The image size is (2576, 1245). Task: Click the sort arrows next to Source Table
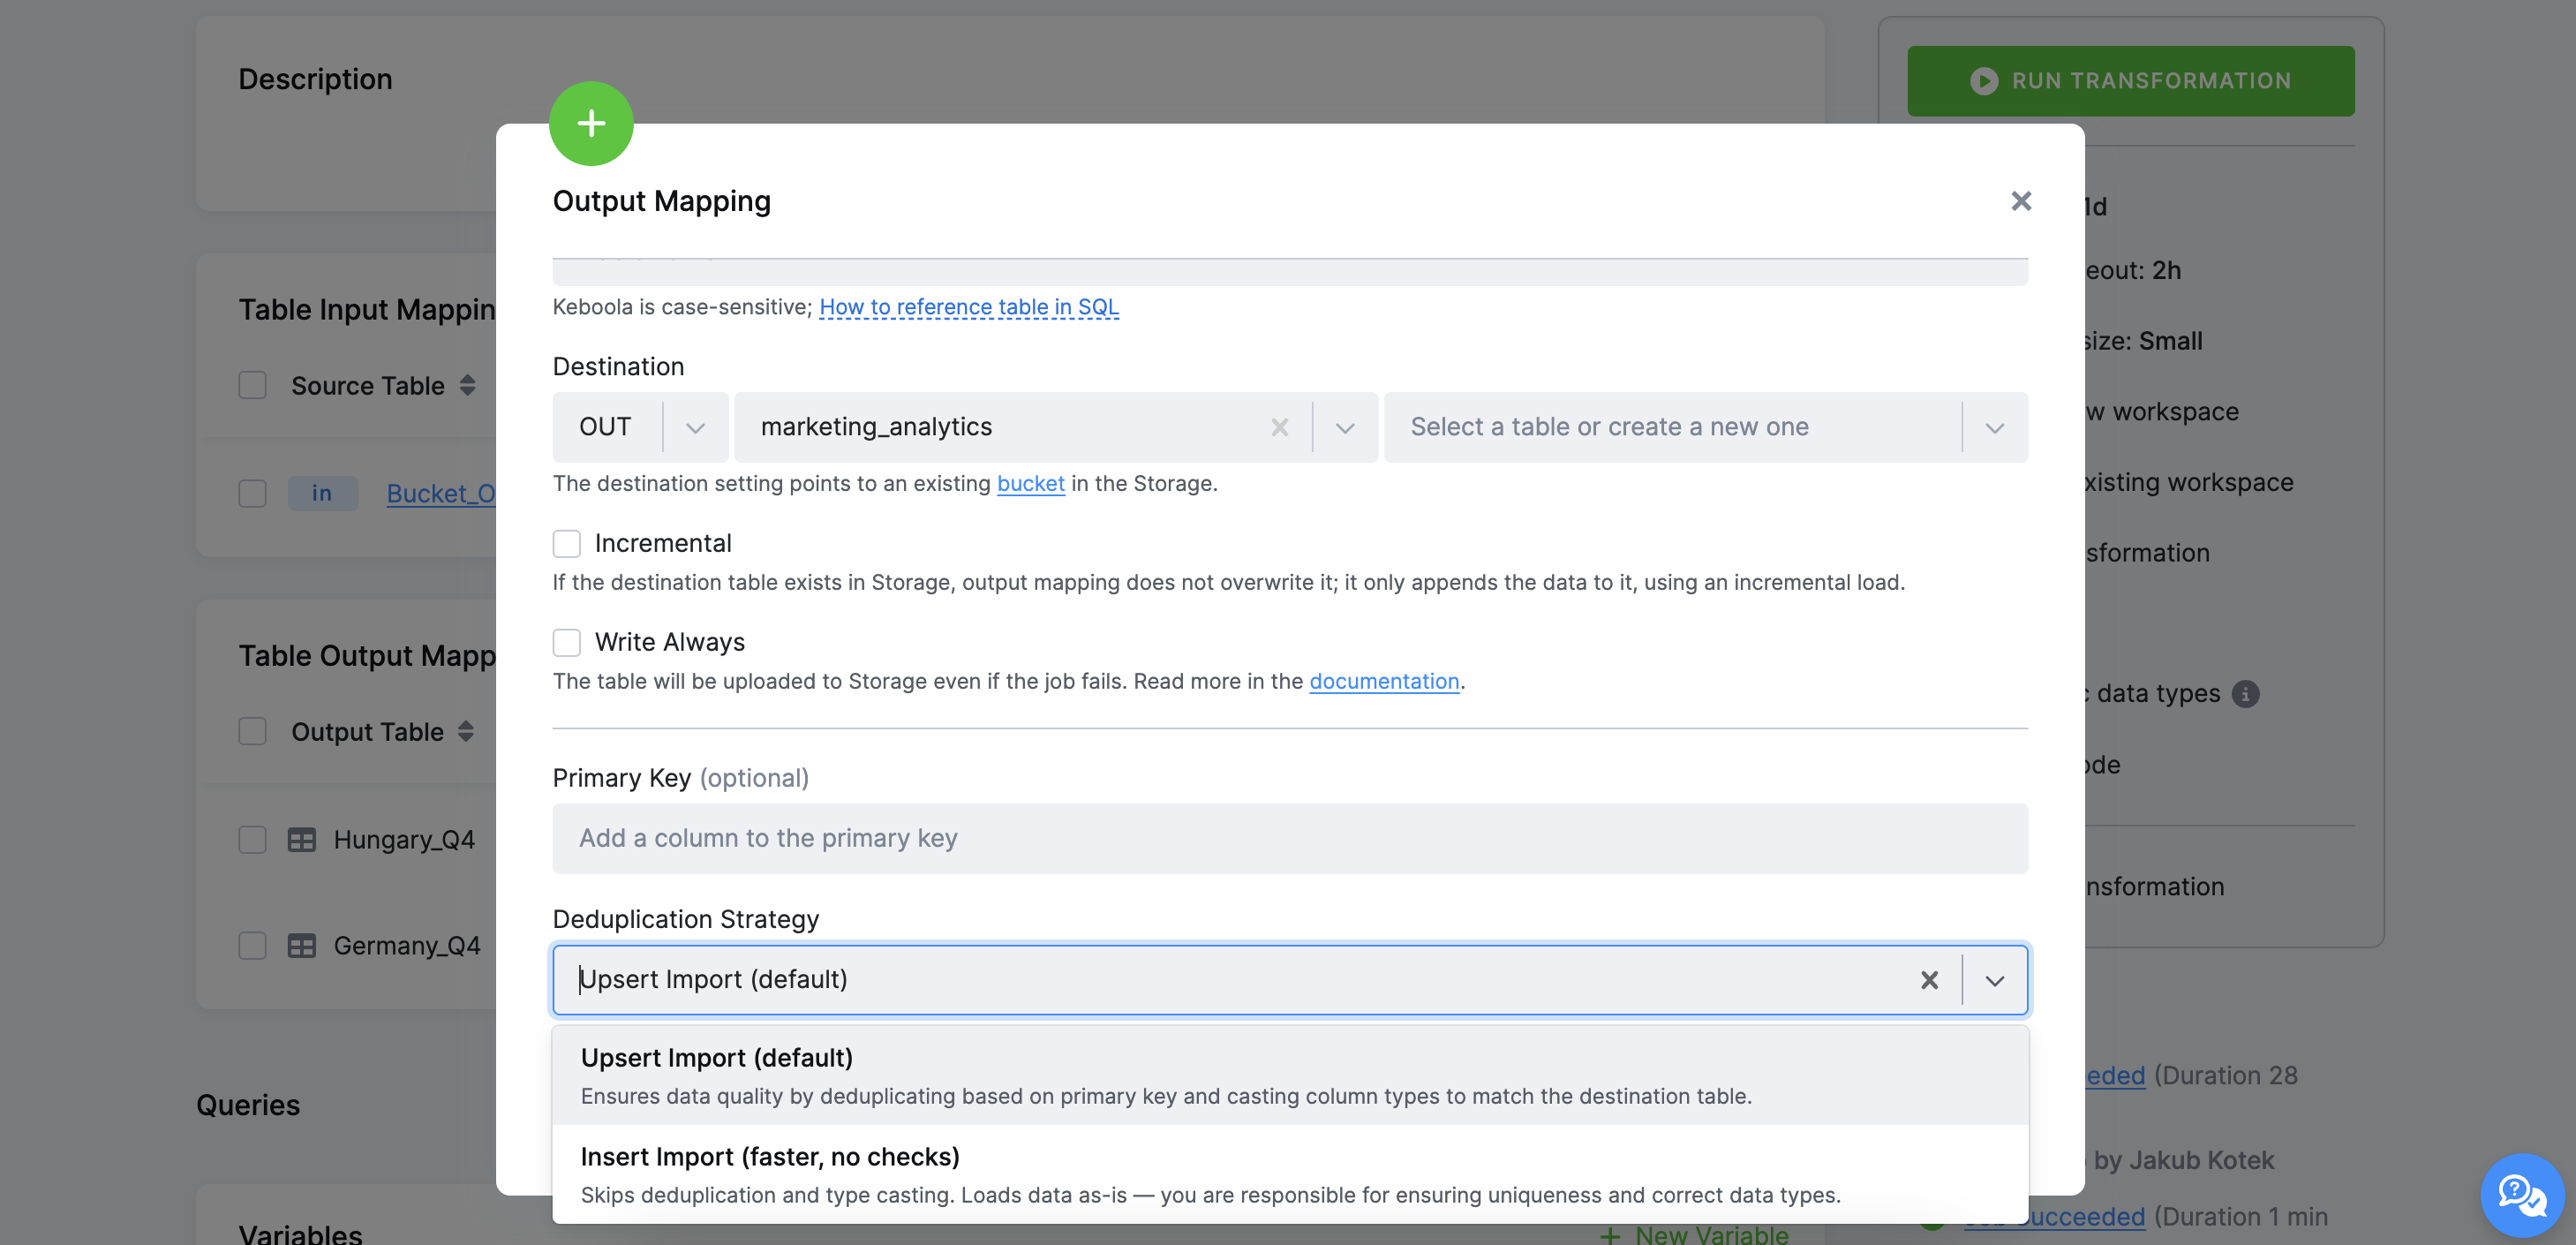[467, 385]
